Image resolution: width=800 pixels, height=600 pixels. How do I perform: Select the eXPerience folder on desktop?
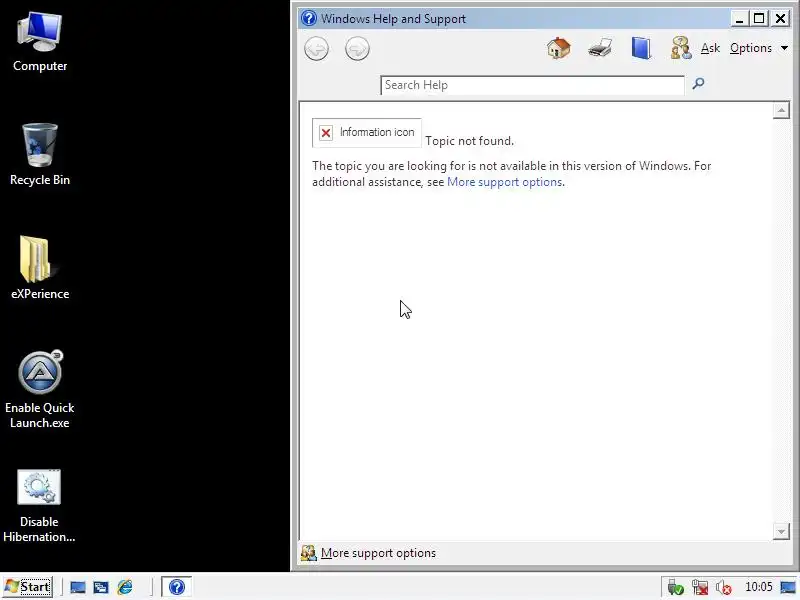[40, 267]
